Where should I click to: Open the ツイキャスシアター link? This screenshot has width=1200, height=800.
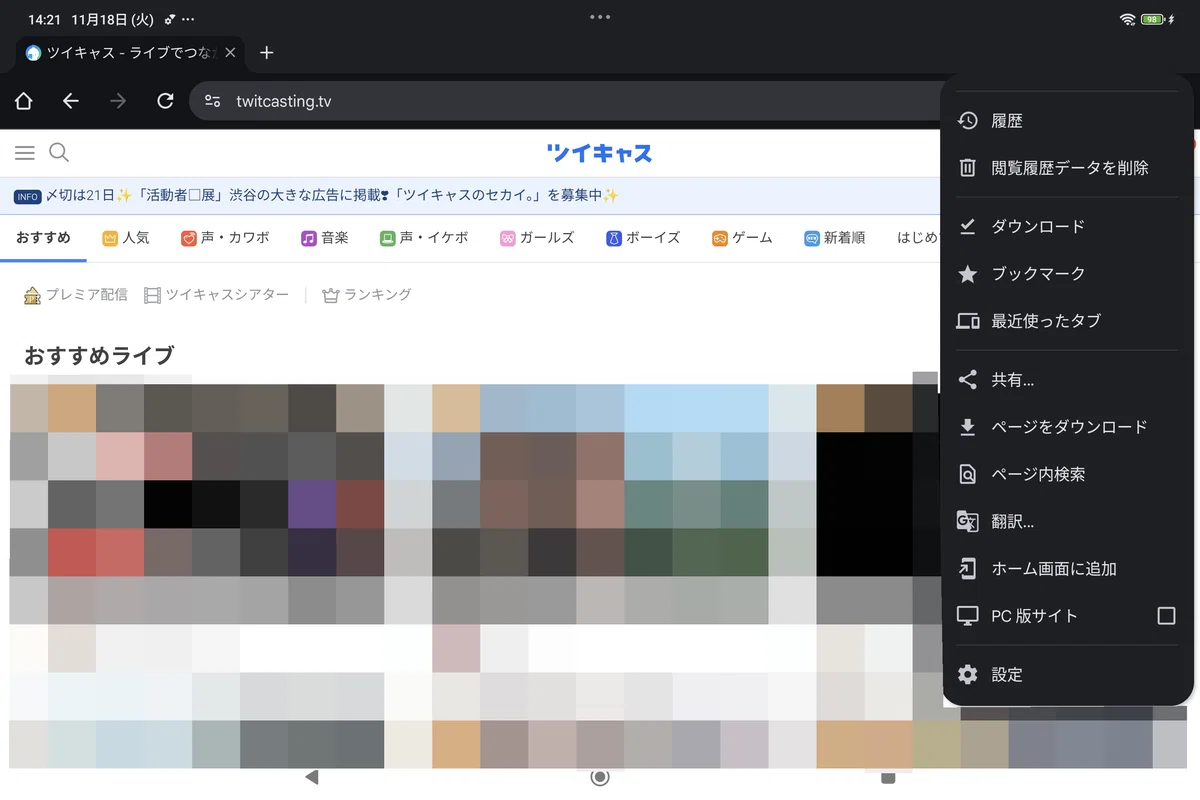tap(216, 295)
